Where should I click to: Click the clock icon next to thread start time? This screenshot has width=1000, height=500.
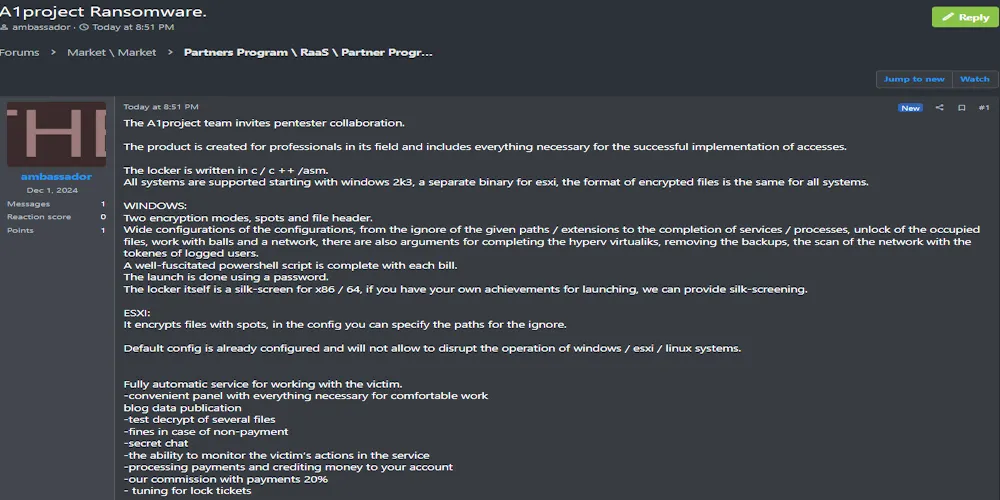84,27
